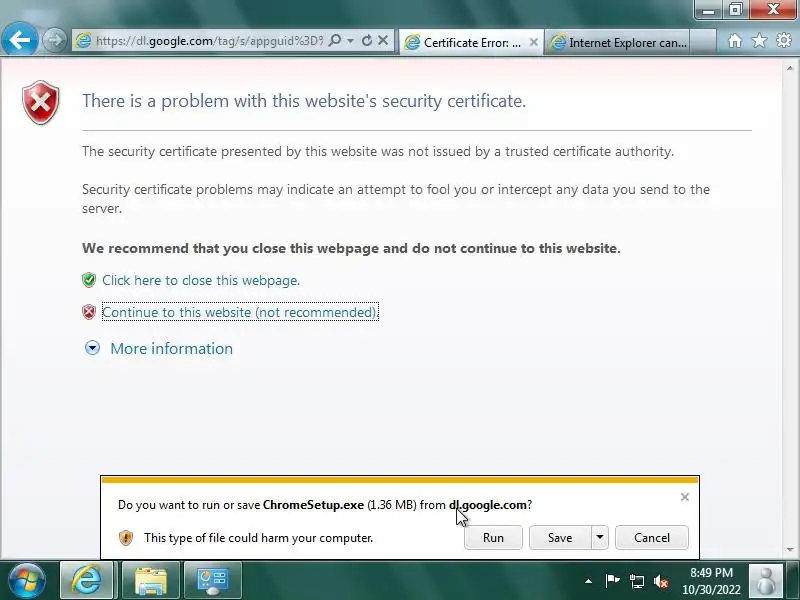Close the download notification bar

[x=685, y=497]
